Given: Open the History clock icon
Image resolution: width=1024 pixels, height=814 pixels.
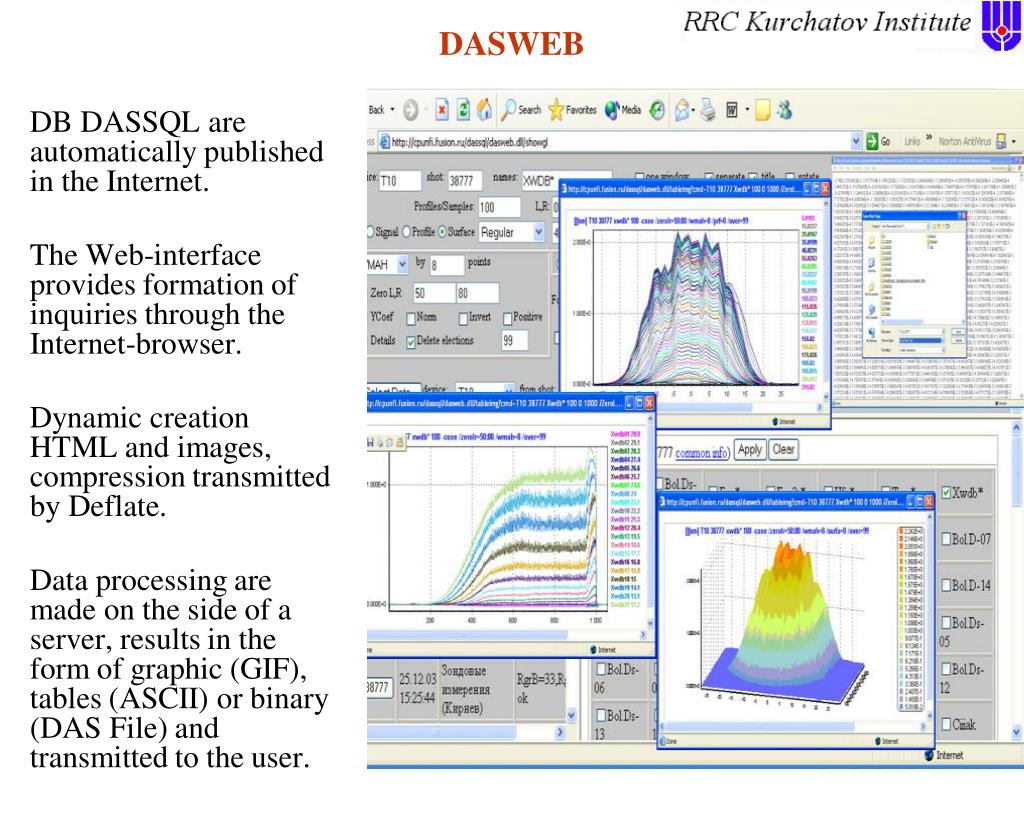Looking at the screenshot, I should pos(657,110).
